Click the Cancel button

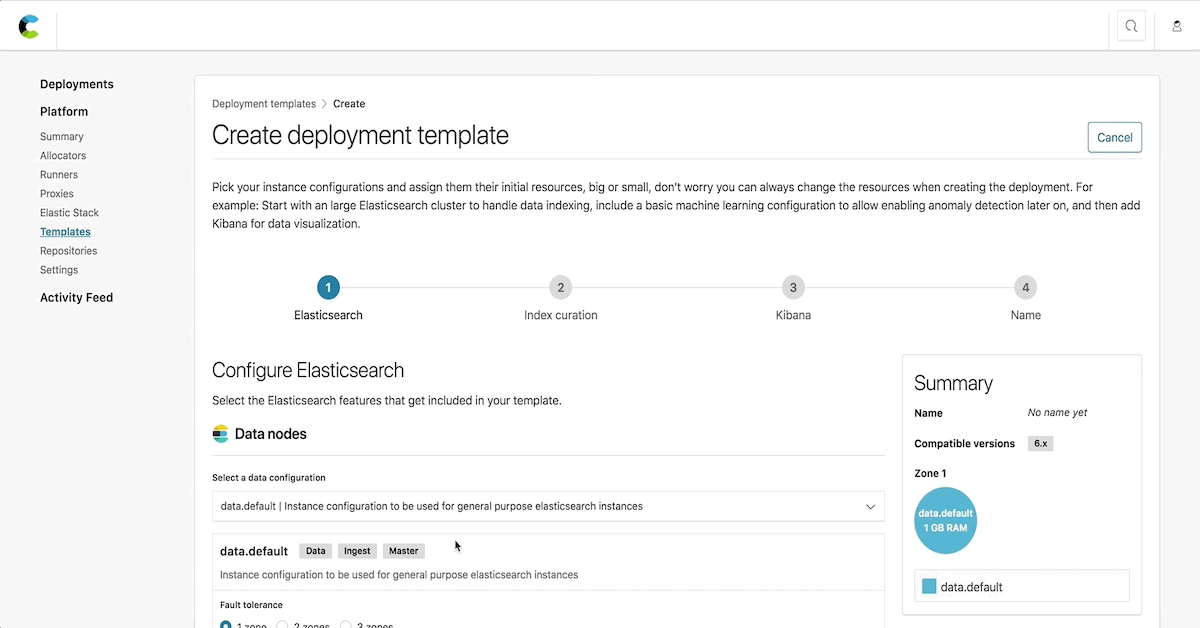(1114, 137)
